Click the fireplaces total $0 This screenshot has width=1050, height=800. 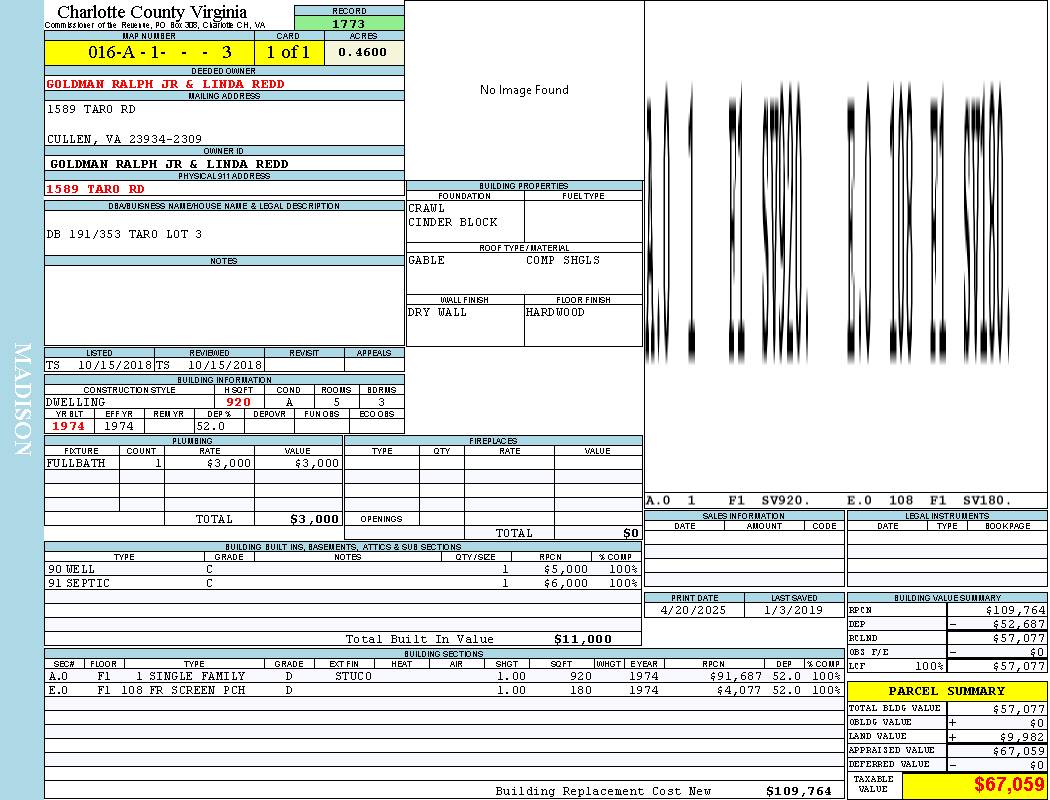[631, 533]
